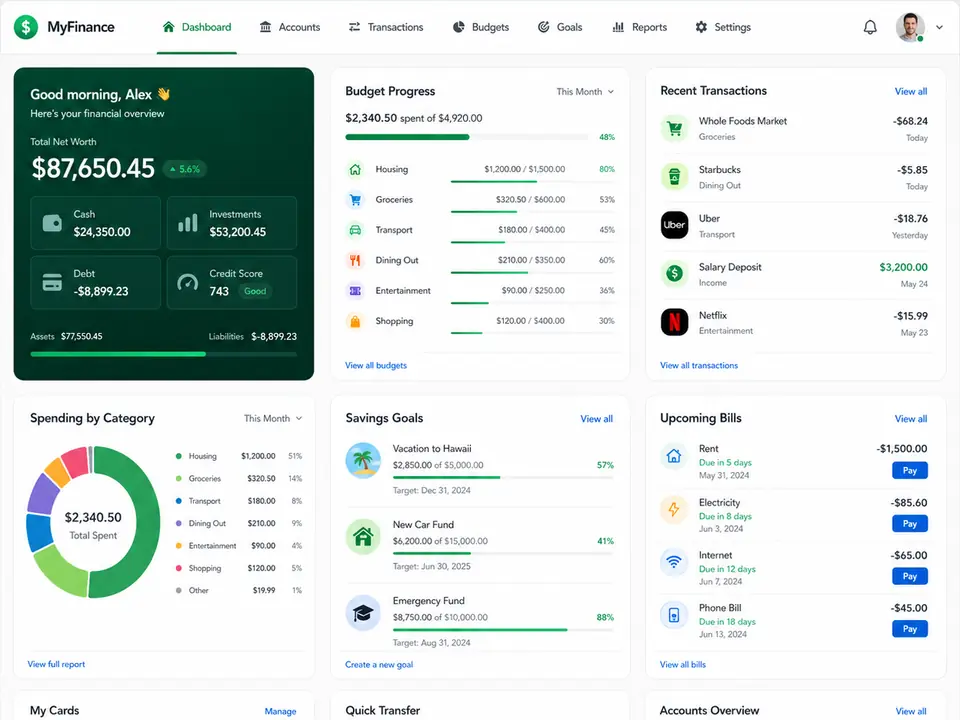Click the Rent bill house icon
Image resolution: width=960 pixels, height=720 pixels.
(674, 456)
